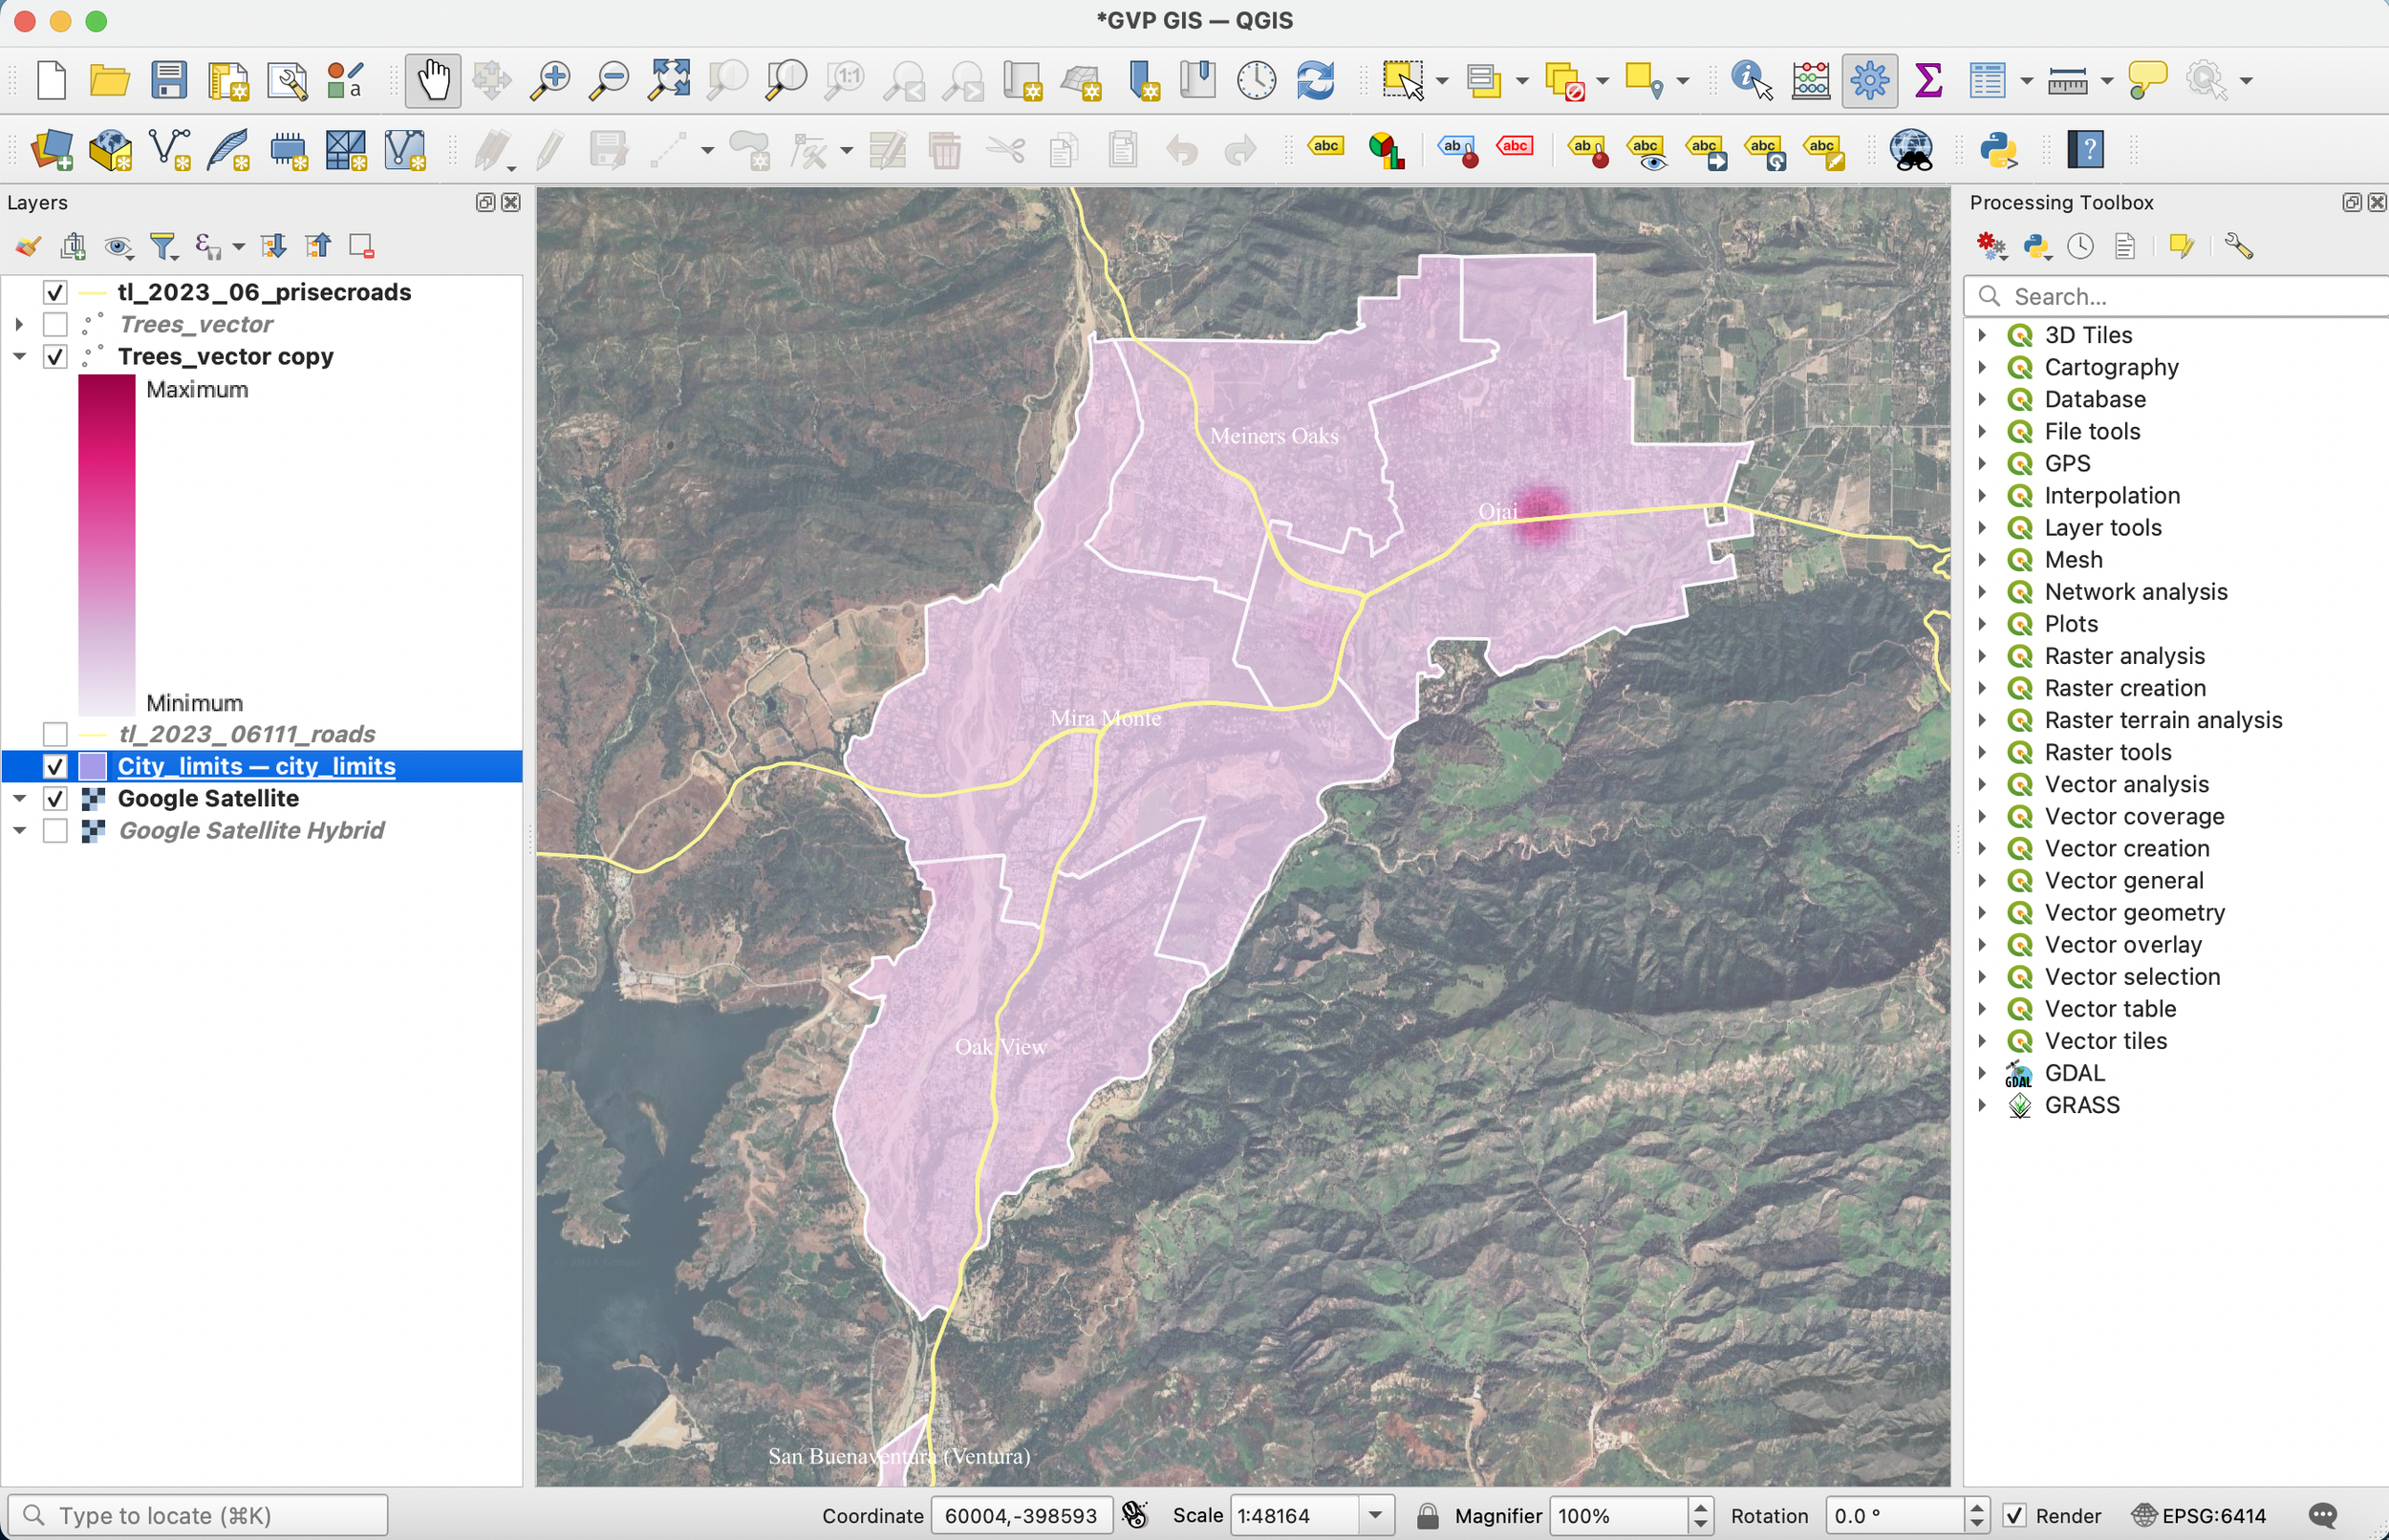The height and width of the screenshot is (1540, 2389).
Task: Click the Zoom In magnifier tool
Action: (x=550, y=80)
